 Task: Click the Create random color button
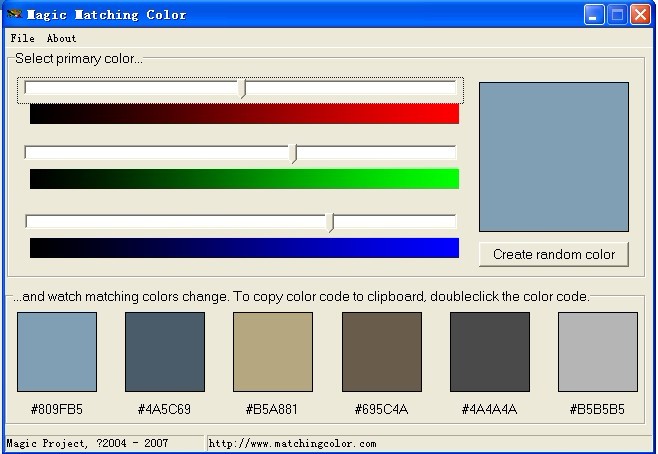pyautogui.click(x=554, y=254)
